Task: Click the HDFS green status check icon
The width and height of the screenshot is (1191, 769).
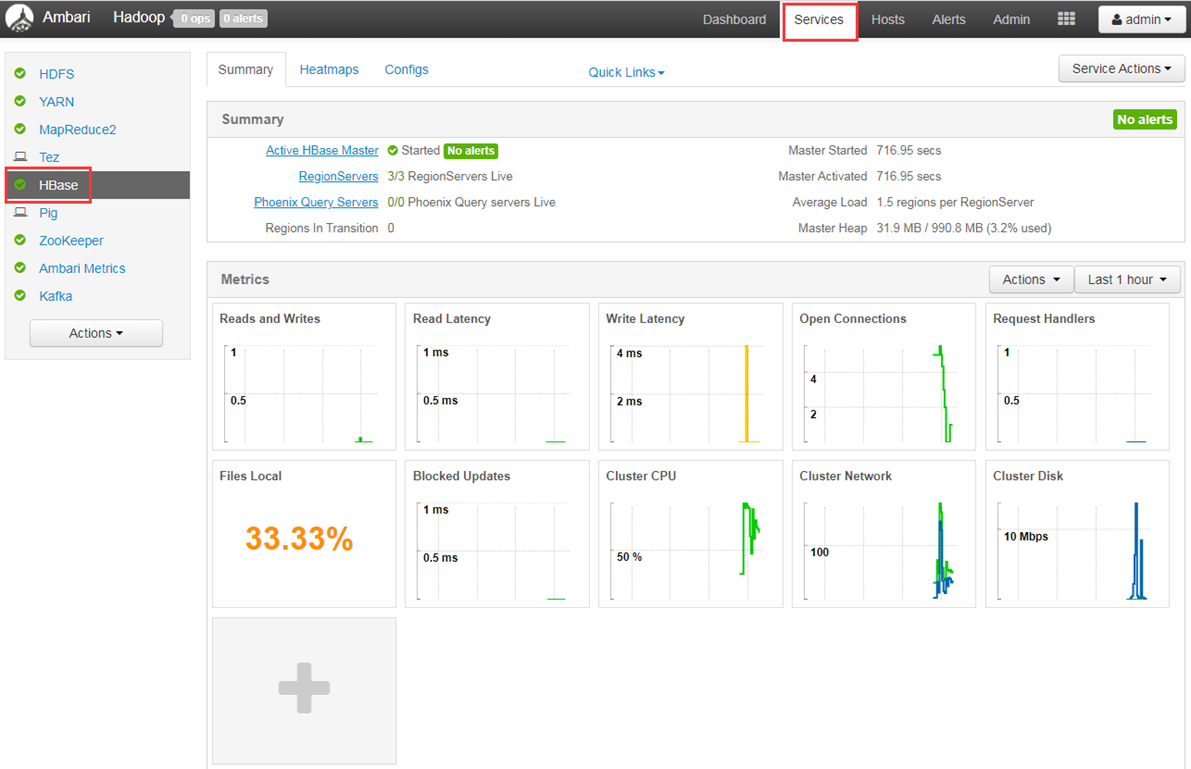Action: click(x=21, y=74)
